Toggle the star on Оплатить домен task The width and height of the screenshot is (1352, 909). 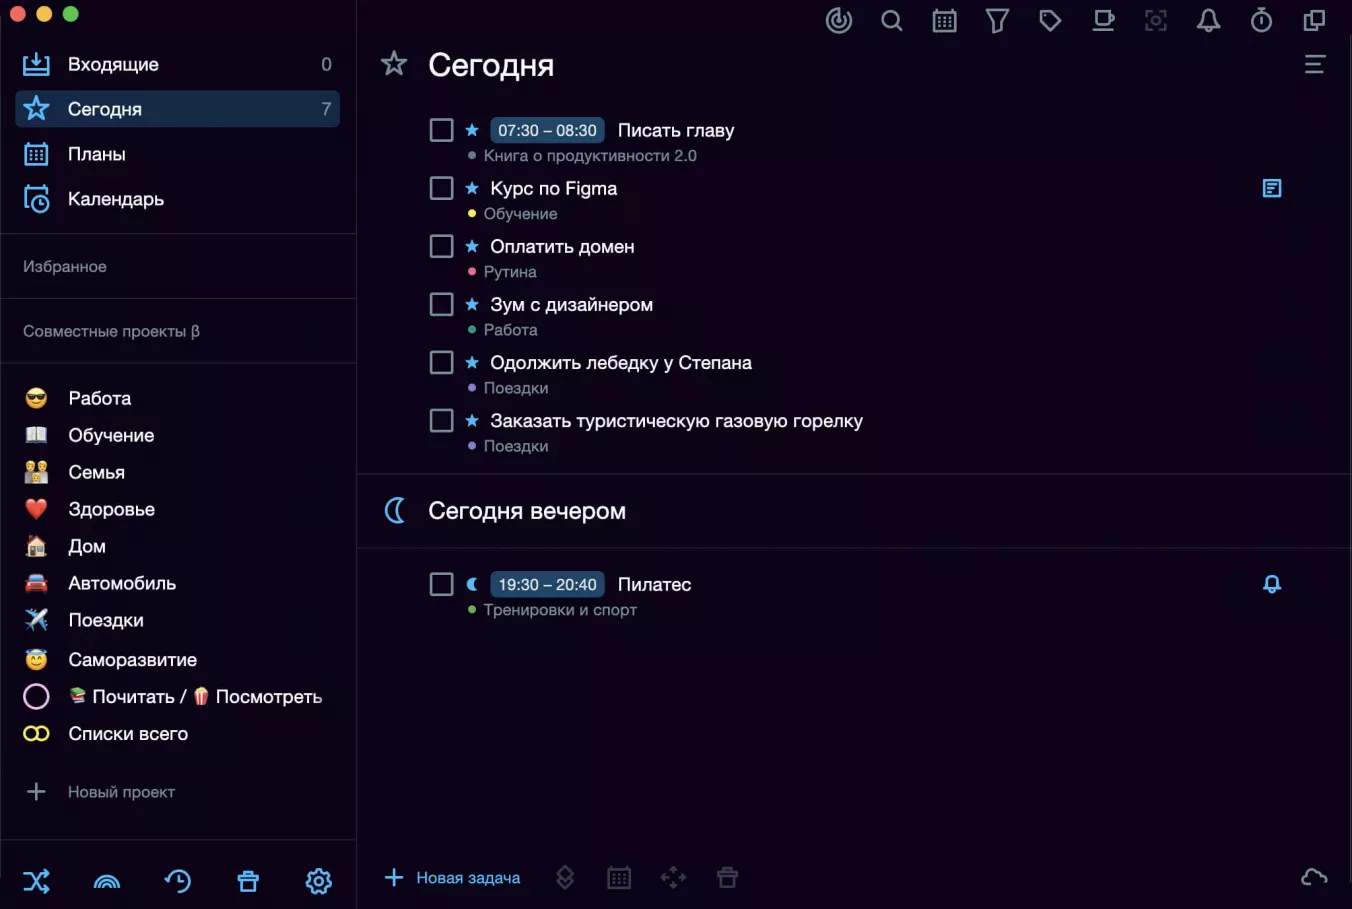click(472, 246)
